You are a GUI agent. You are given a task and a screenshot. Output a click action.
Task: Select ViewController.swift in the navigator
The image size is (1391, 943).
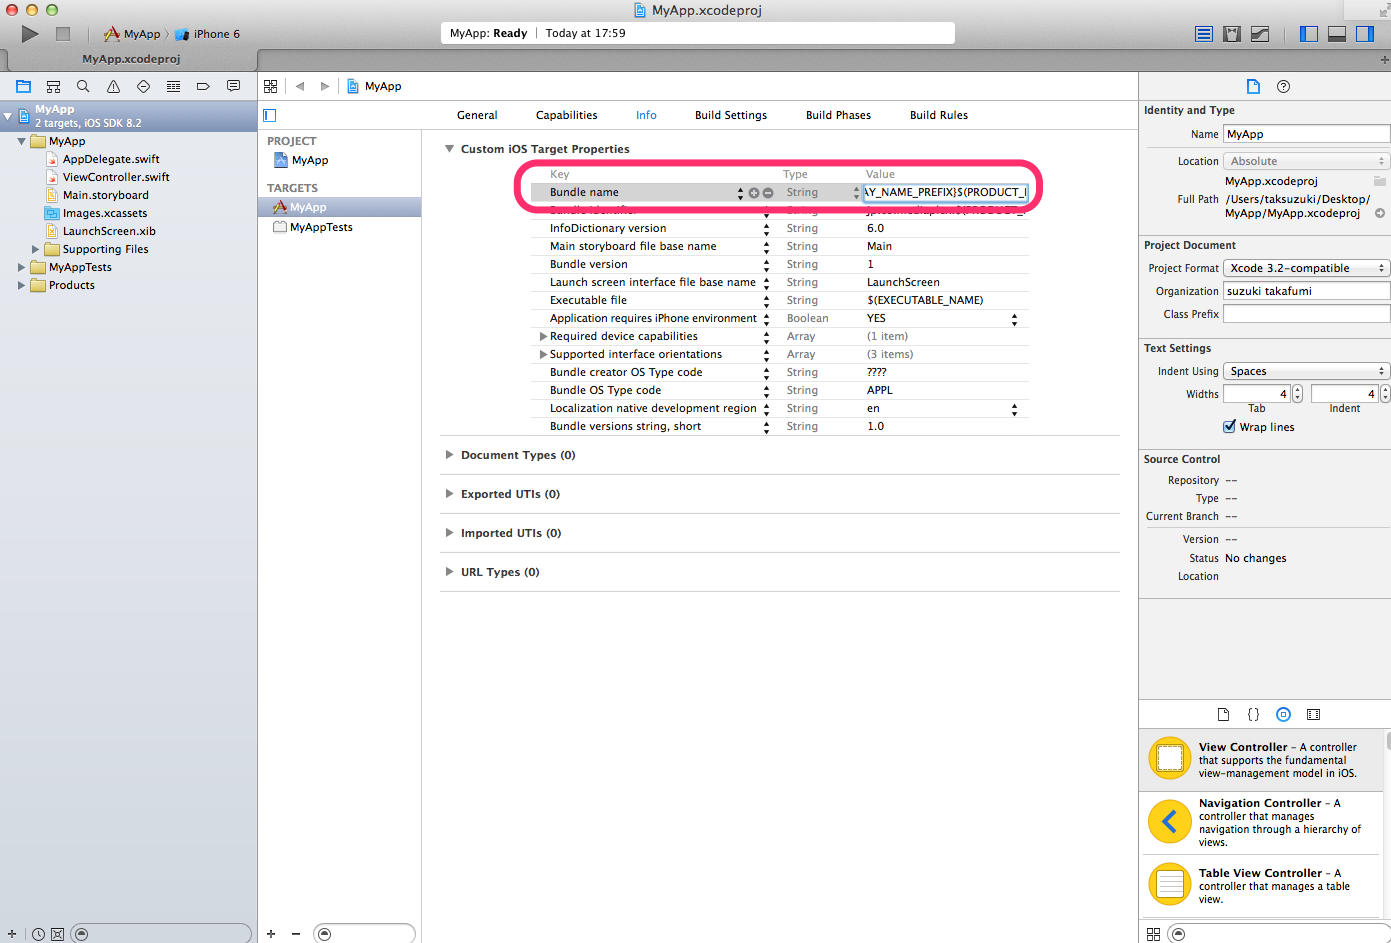[115, 177]
